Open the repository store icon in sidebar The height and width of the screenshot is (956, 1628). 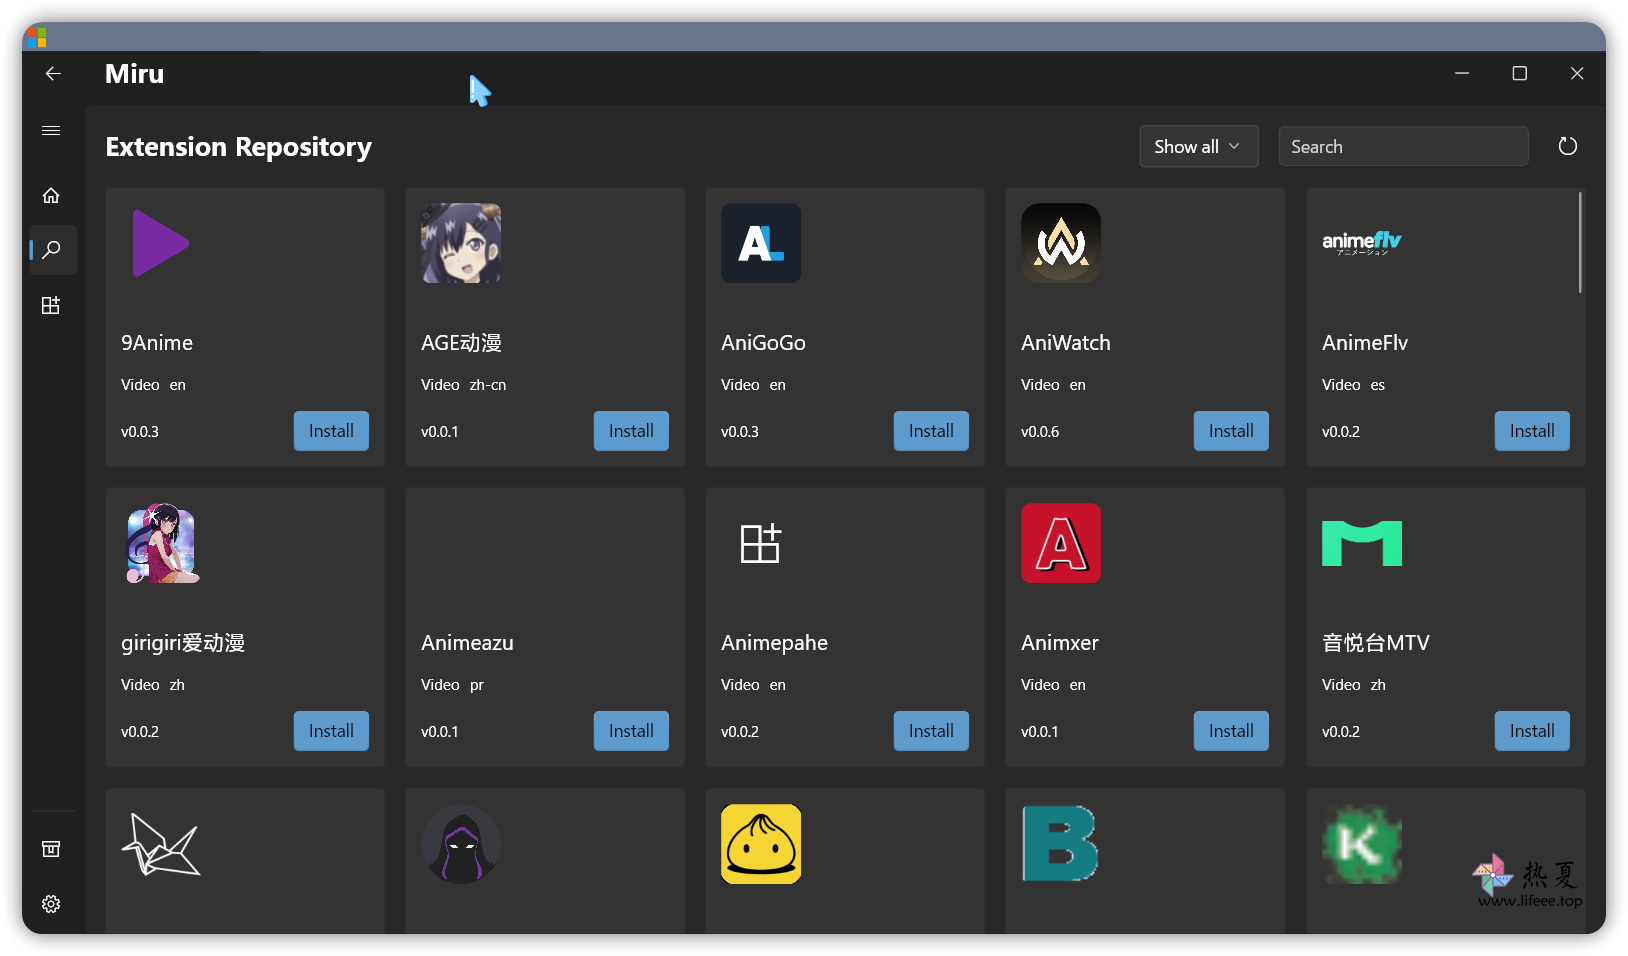pyautogui.click(x=51, y=849)
